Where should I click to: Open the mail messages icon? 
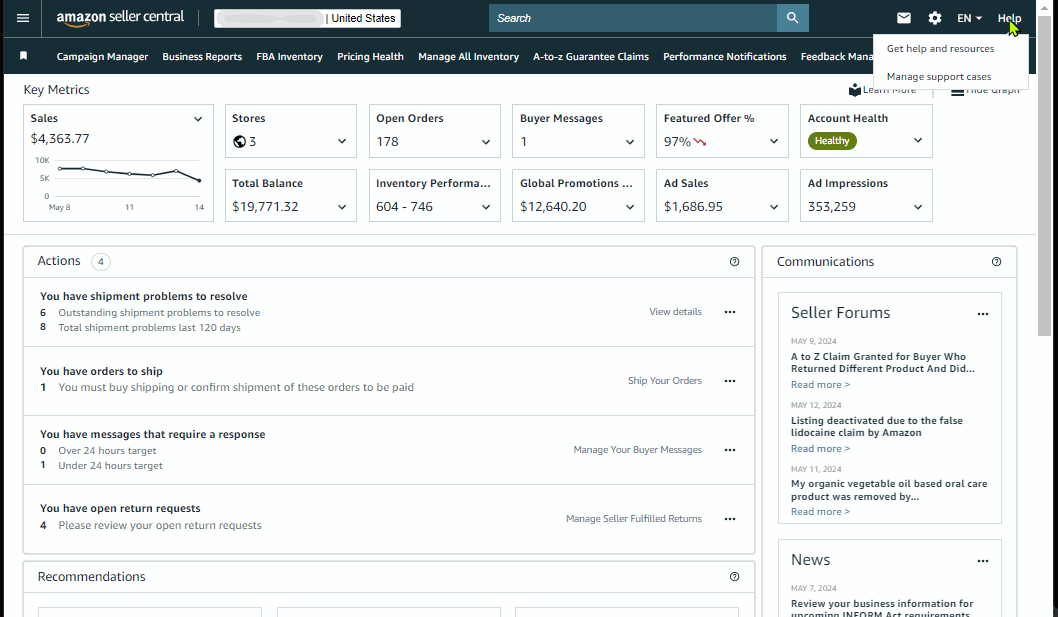tap(903, 18)
